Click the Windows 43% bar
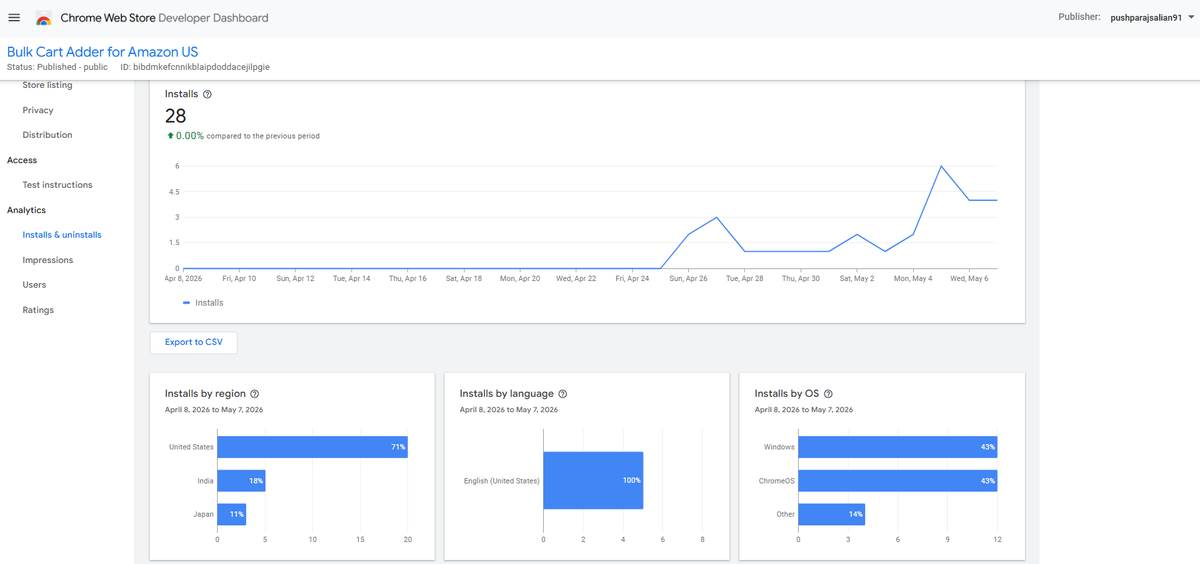This screenshot has height=564, width=1200. coord(897,447)
